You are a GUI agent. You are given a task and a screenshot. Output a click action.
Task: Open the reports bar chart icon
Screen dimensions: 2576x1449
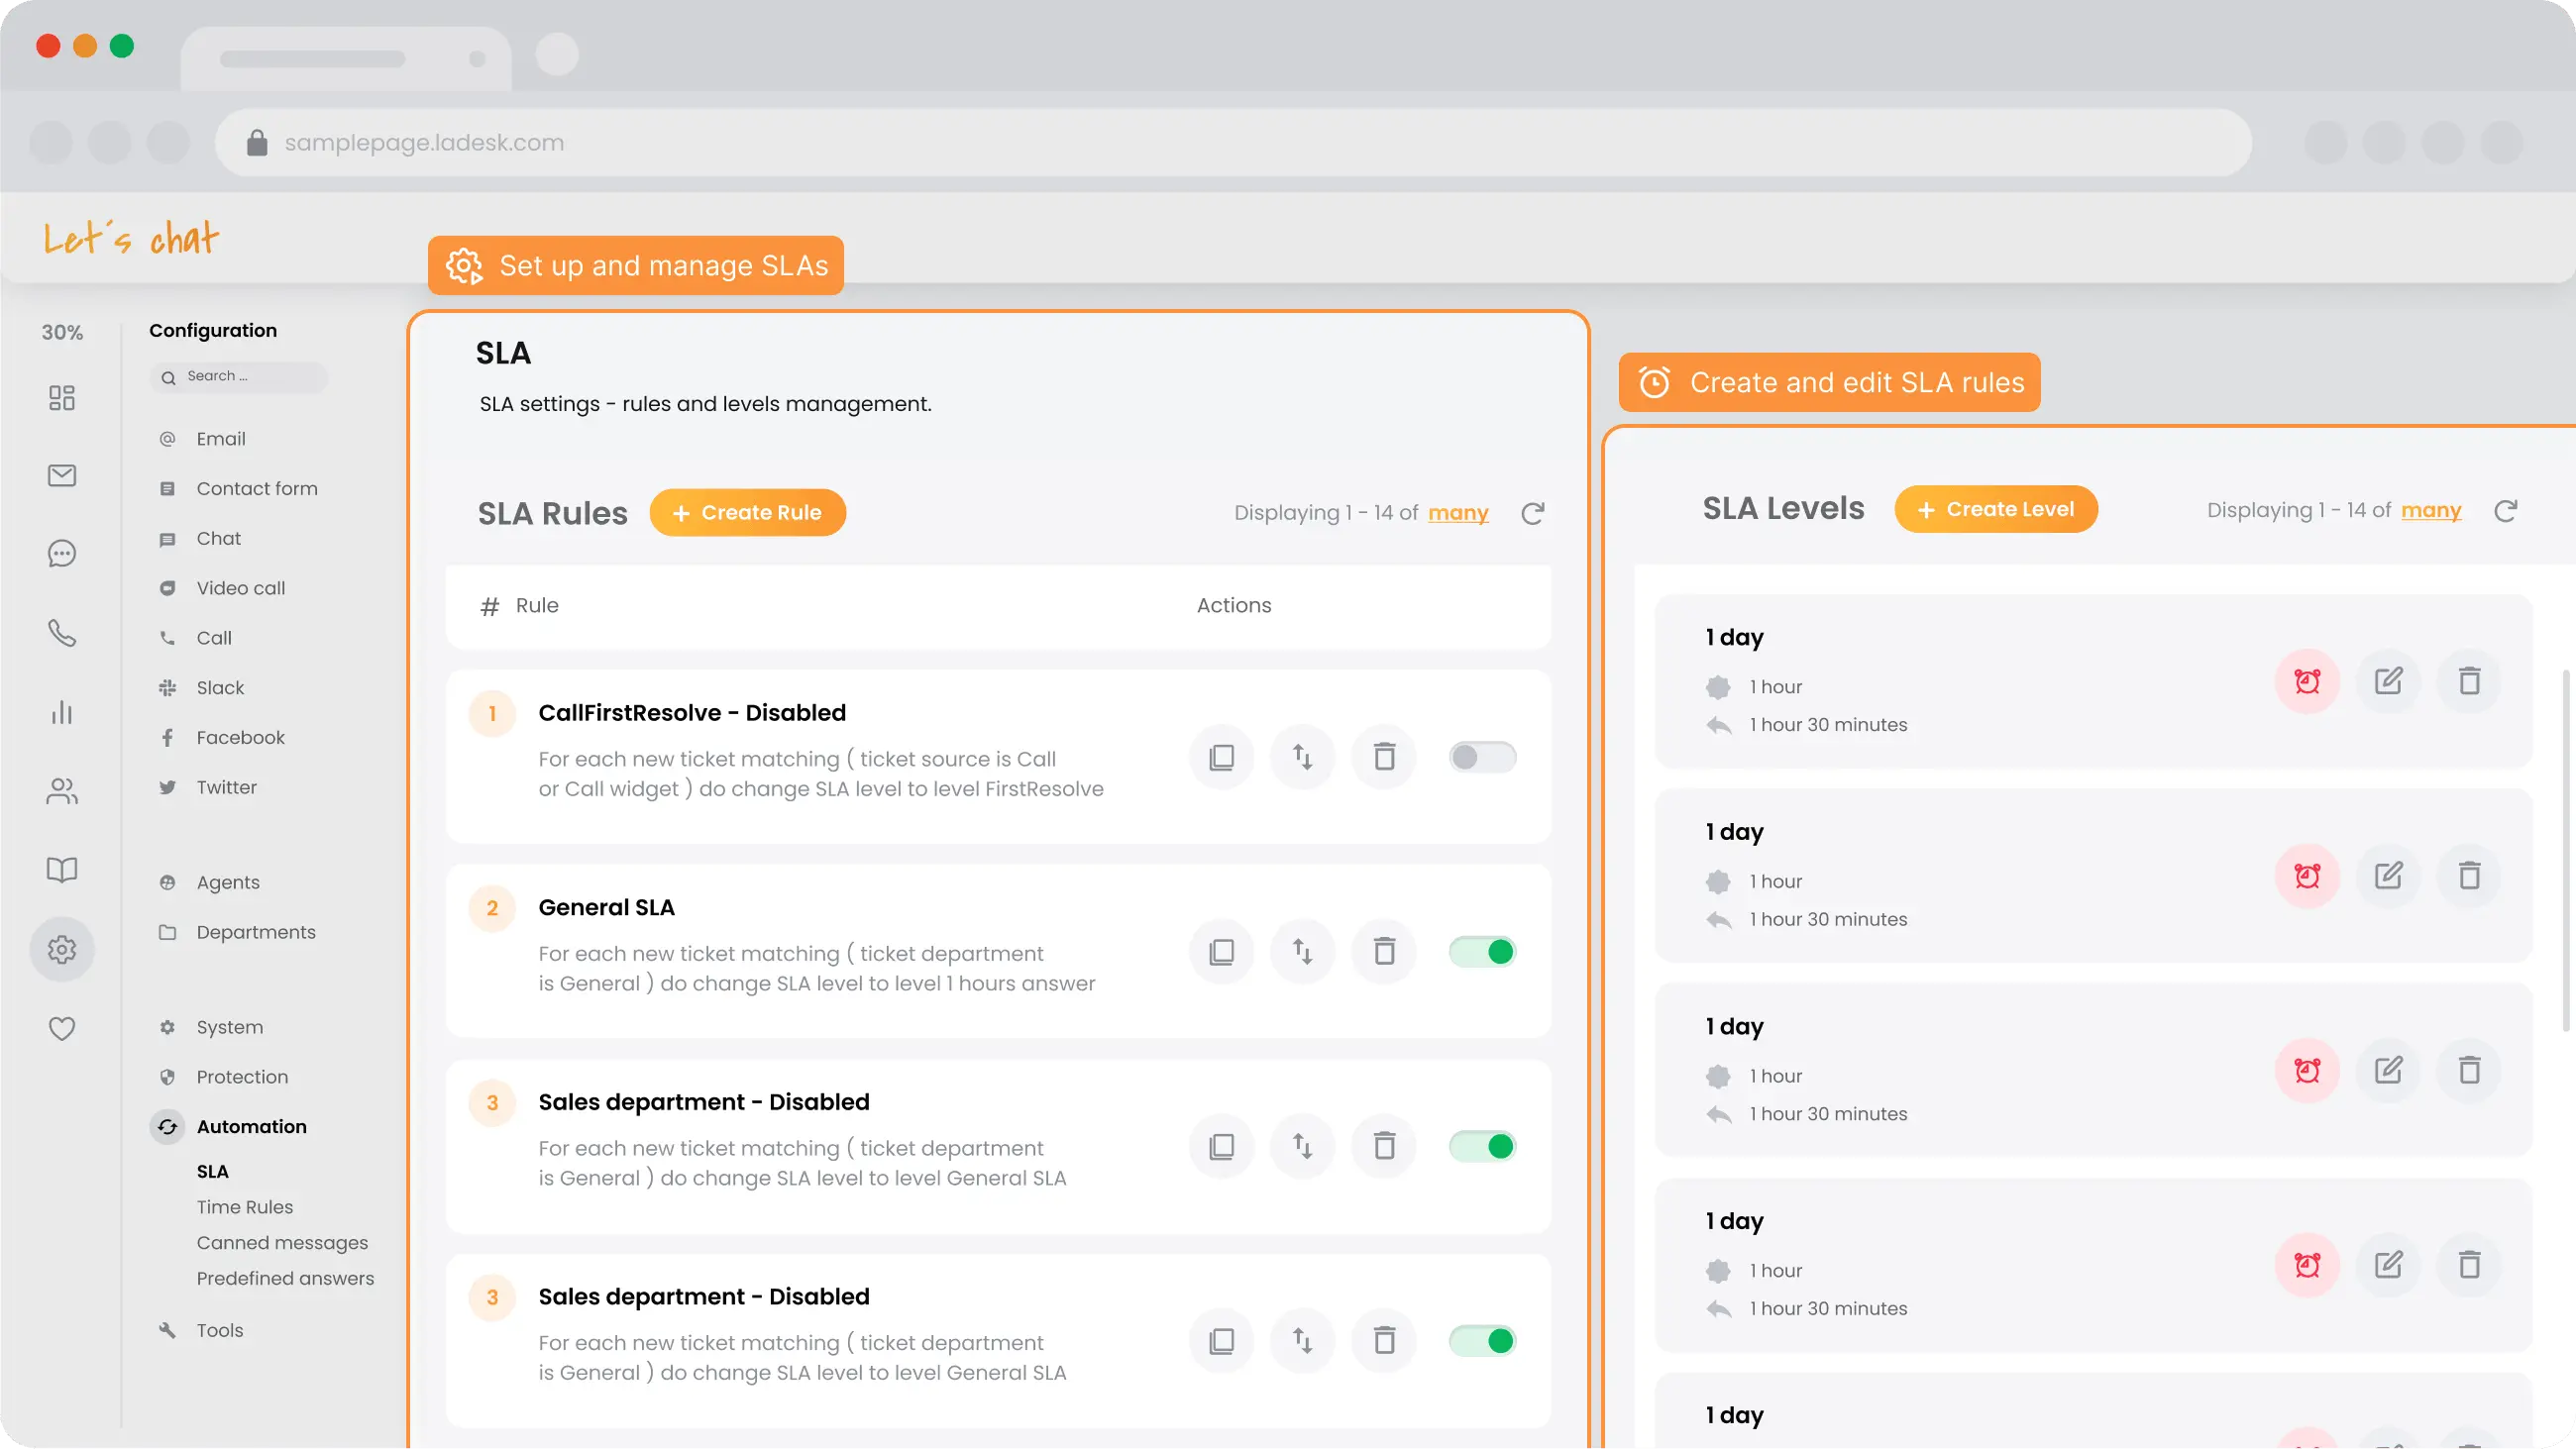pos(62,712)
